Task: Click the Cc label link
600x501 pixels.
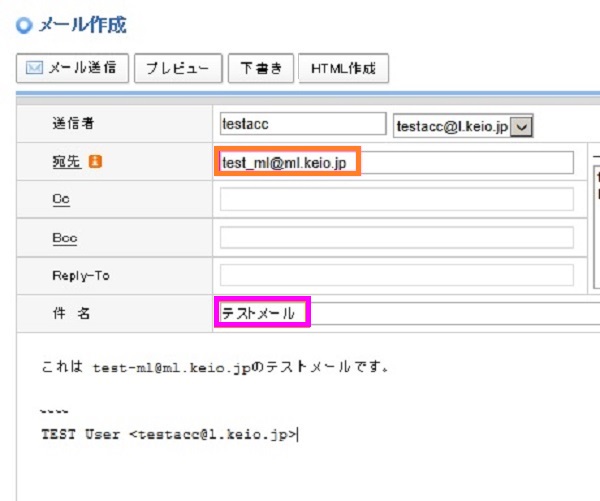Action: (x=61, y=199)
